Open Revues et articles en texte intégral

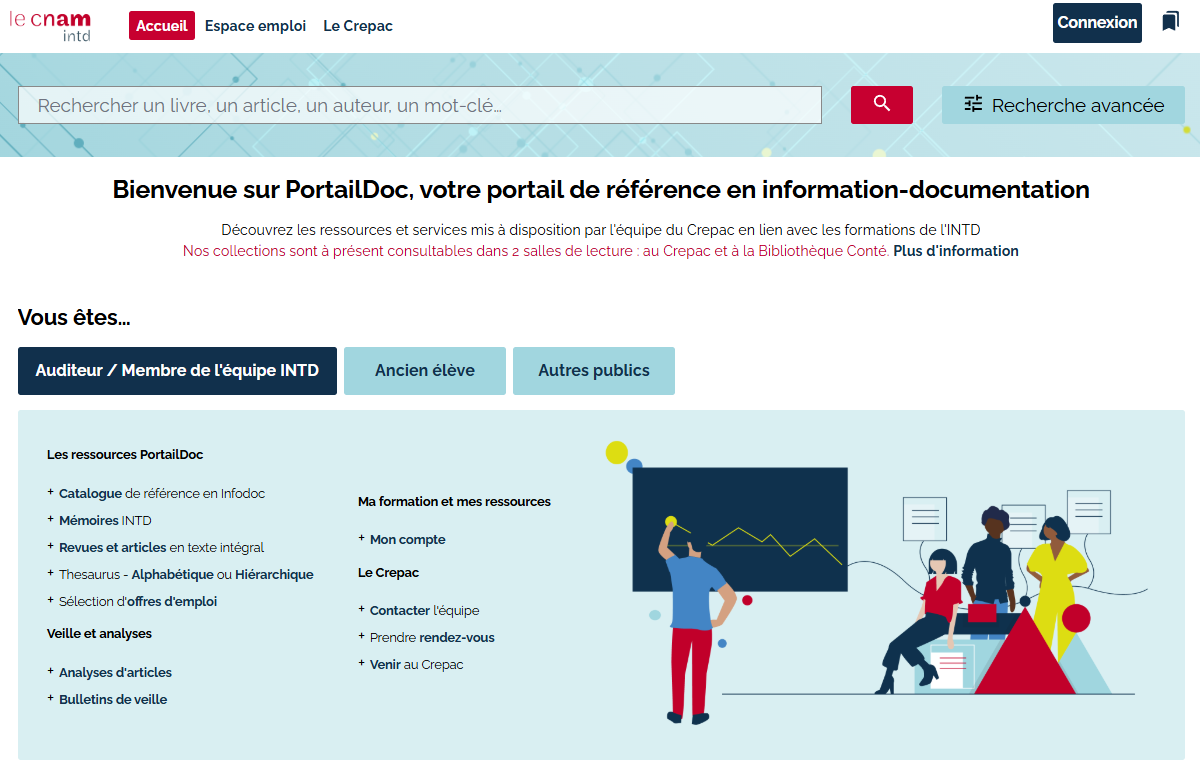click(x=161, y=547)
